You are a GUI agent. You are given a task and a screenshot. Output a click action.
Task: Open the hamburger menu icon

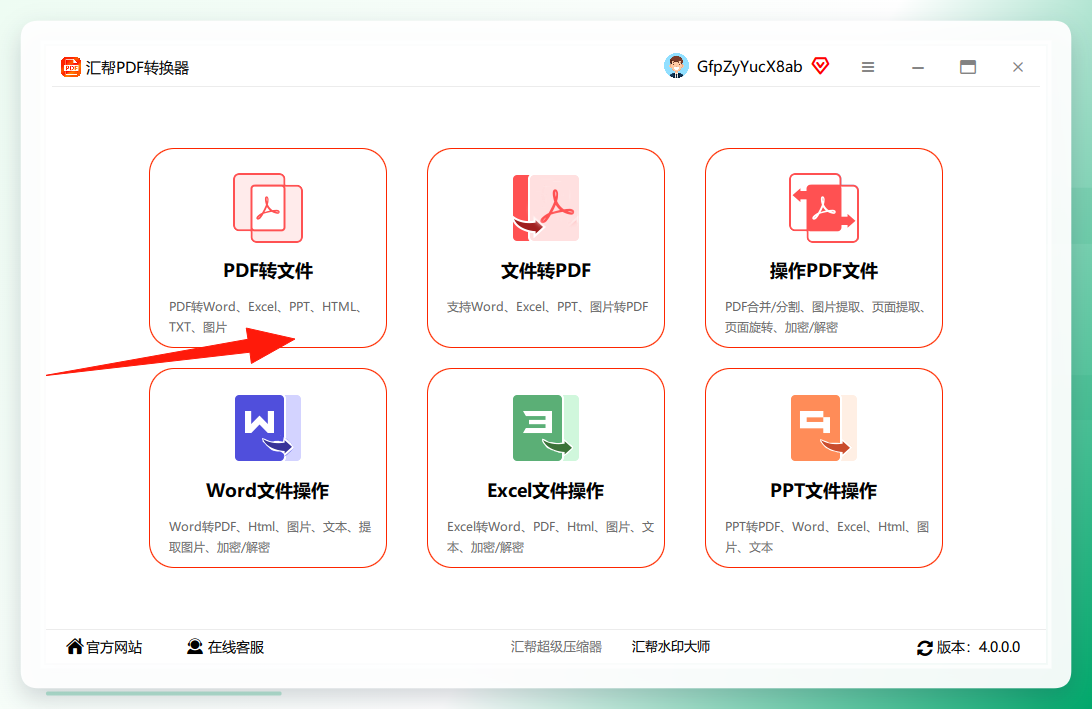tap(868, 67)
